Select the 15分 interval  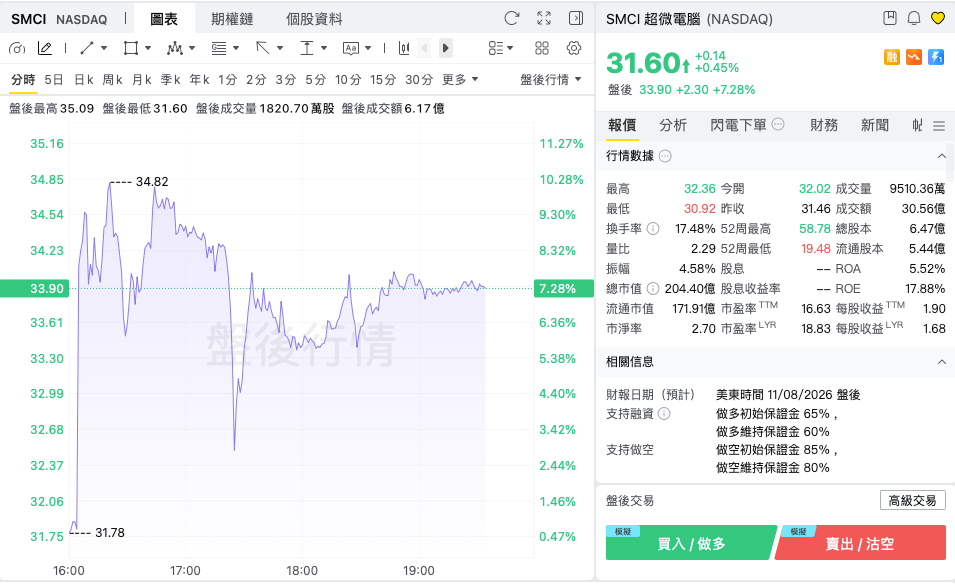(382, 80)
